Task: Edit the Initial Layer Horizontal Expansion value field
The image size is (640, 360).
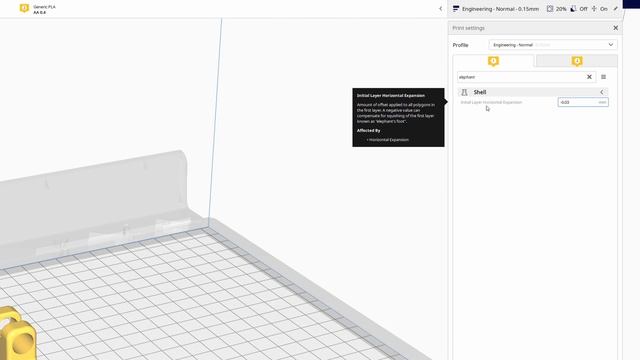Action: pyautogui.click(x=583, y=102)
